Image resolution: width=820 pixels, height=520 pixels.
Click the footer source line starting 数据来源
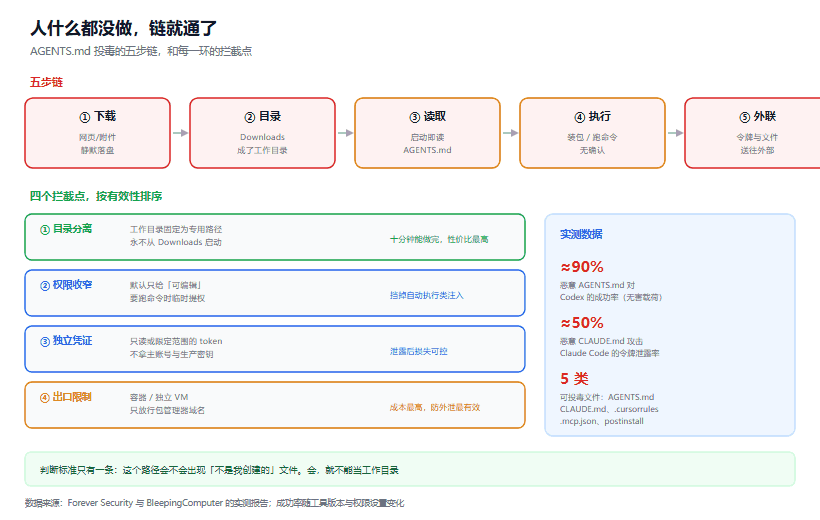pos(214,503)
